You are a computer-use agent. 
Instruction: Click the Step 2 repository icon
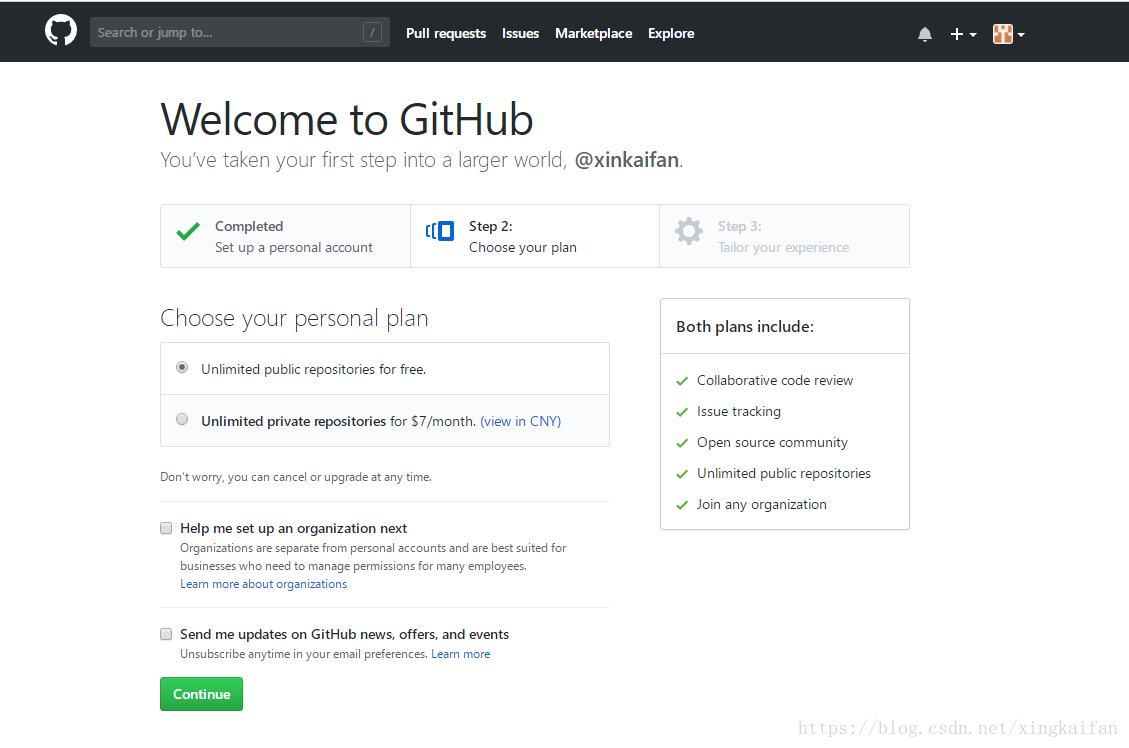point(439,230)
